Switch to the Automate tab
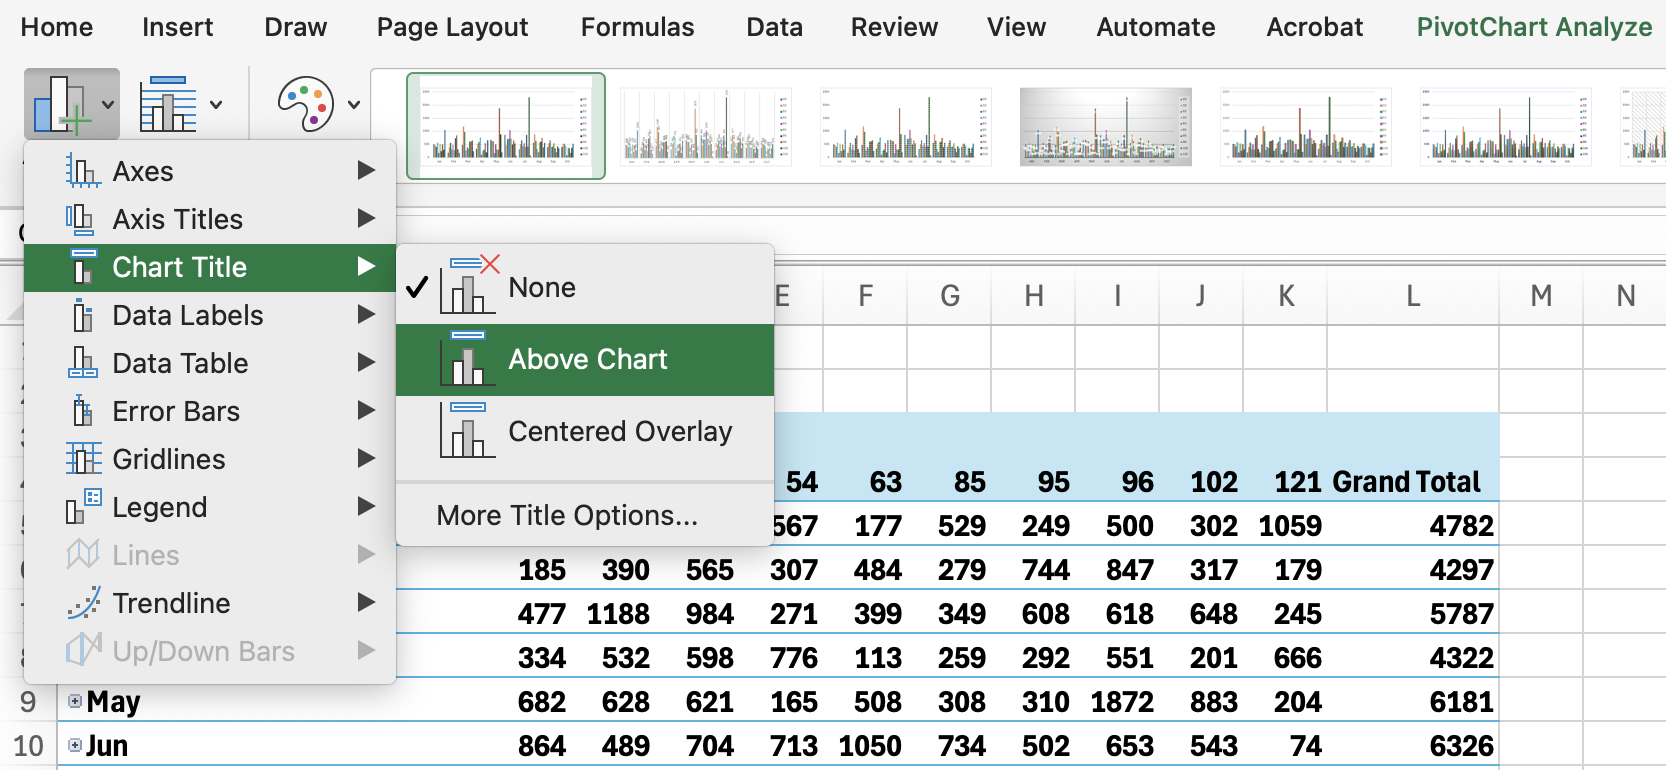The width and height of the screenshot is (1666, 770). [1156, 27]
